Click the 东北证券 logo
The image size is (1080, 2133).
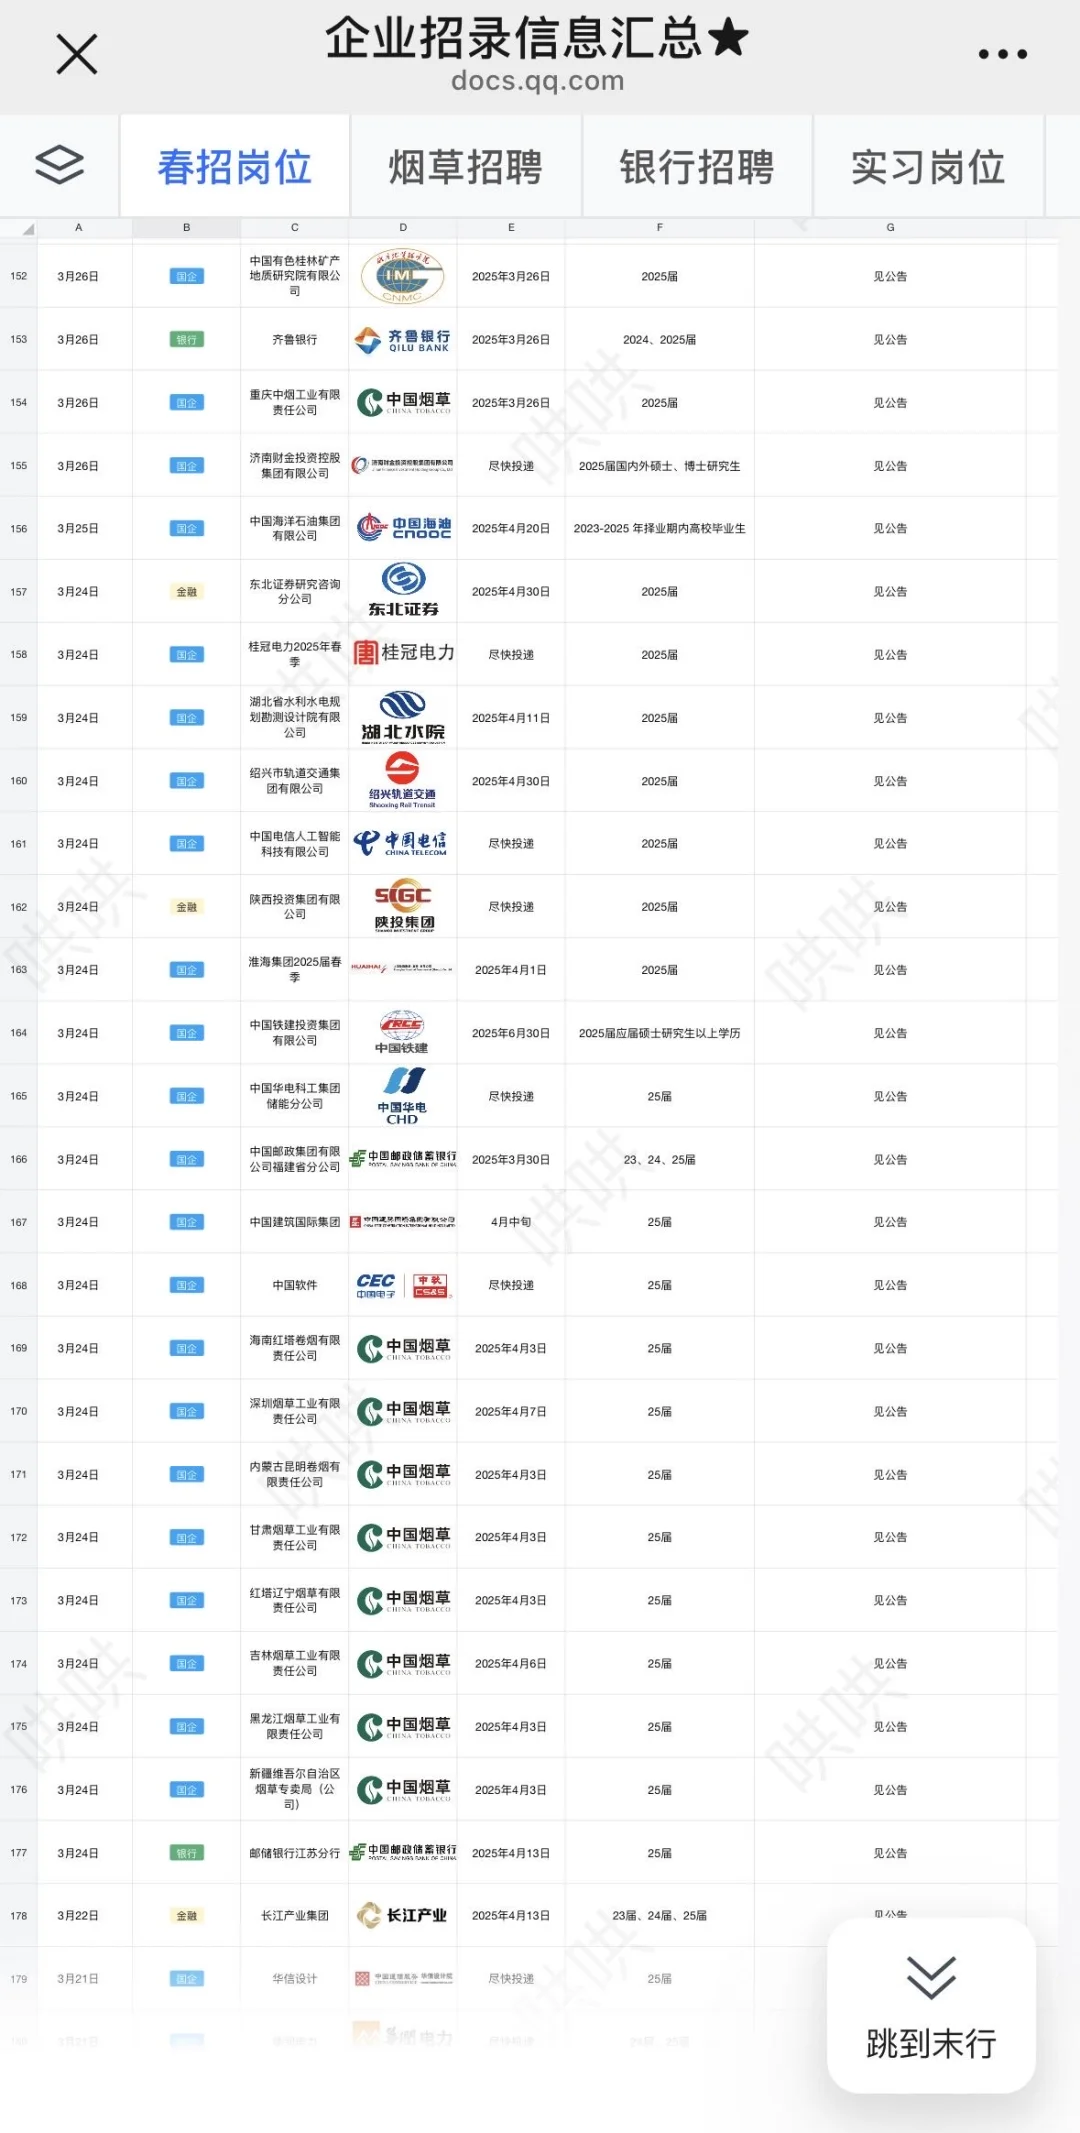pos(403,590)
